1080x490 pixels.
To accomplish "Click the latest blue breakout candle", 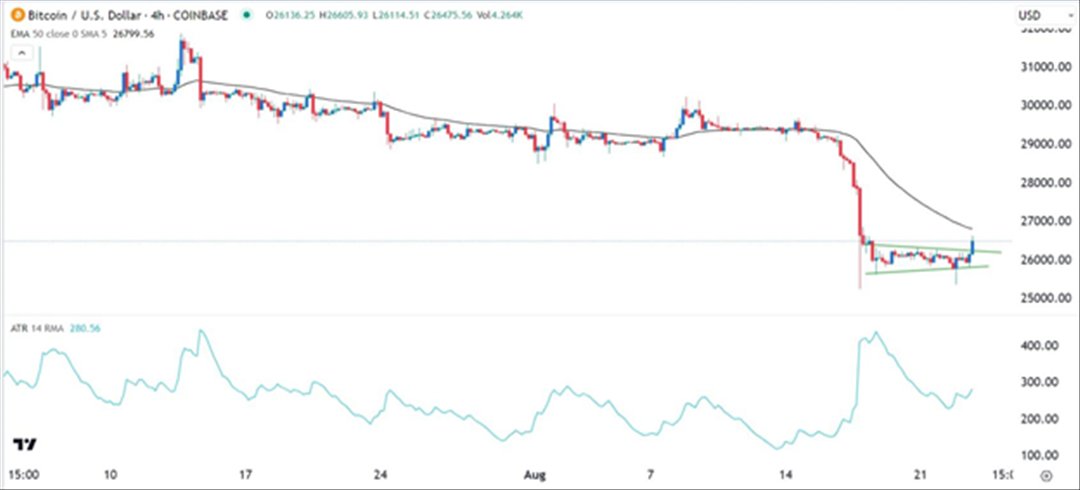I will pyautogui.click(x=973, y=247).
